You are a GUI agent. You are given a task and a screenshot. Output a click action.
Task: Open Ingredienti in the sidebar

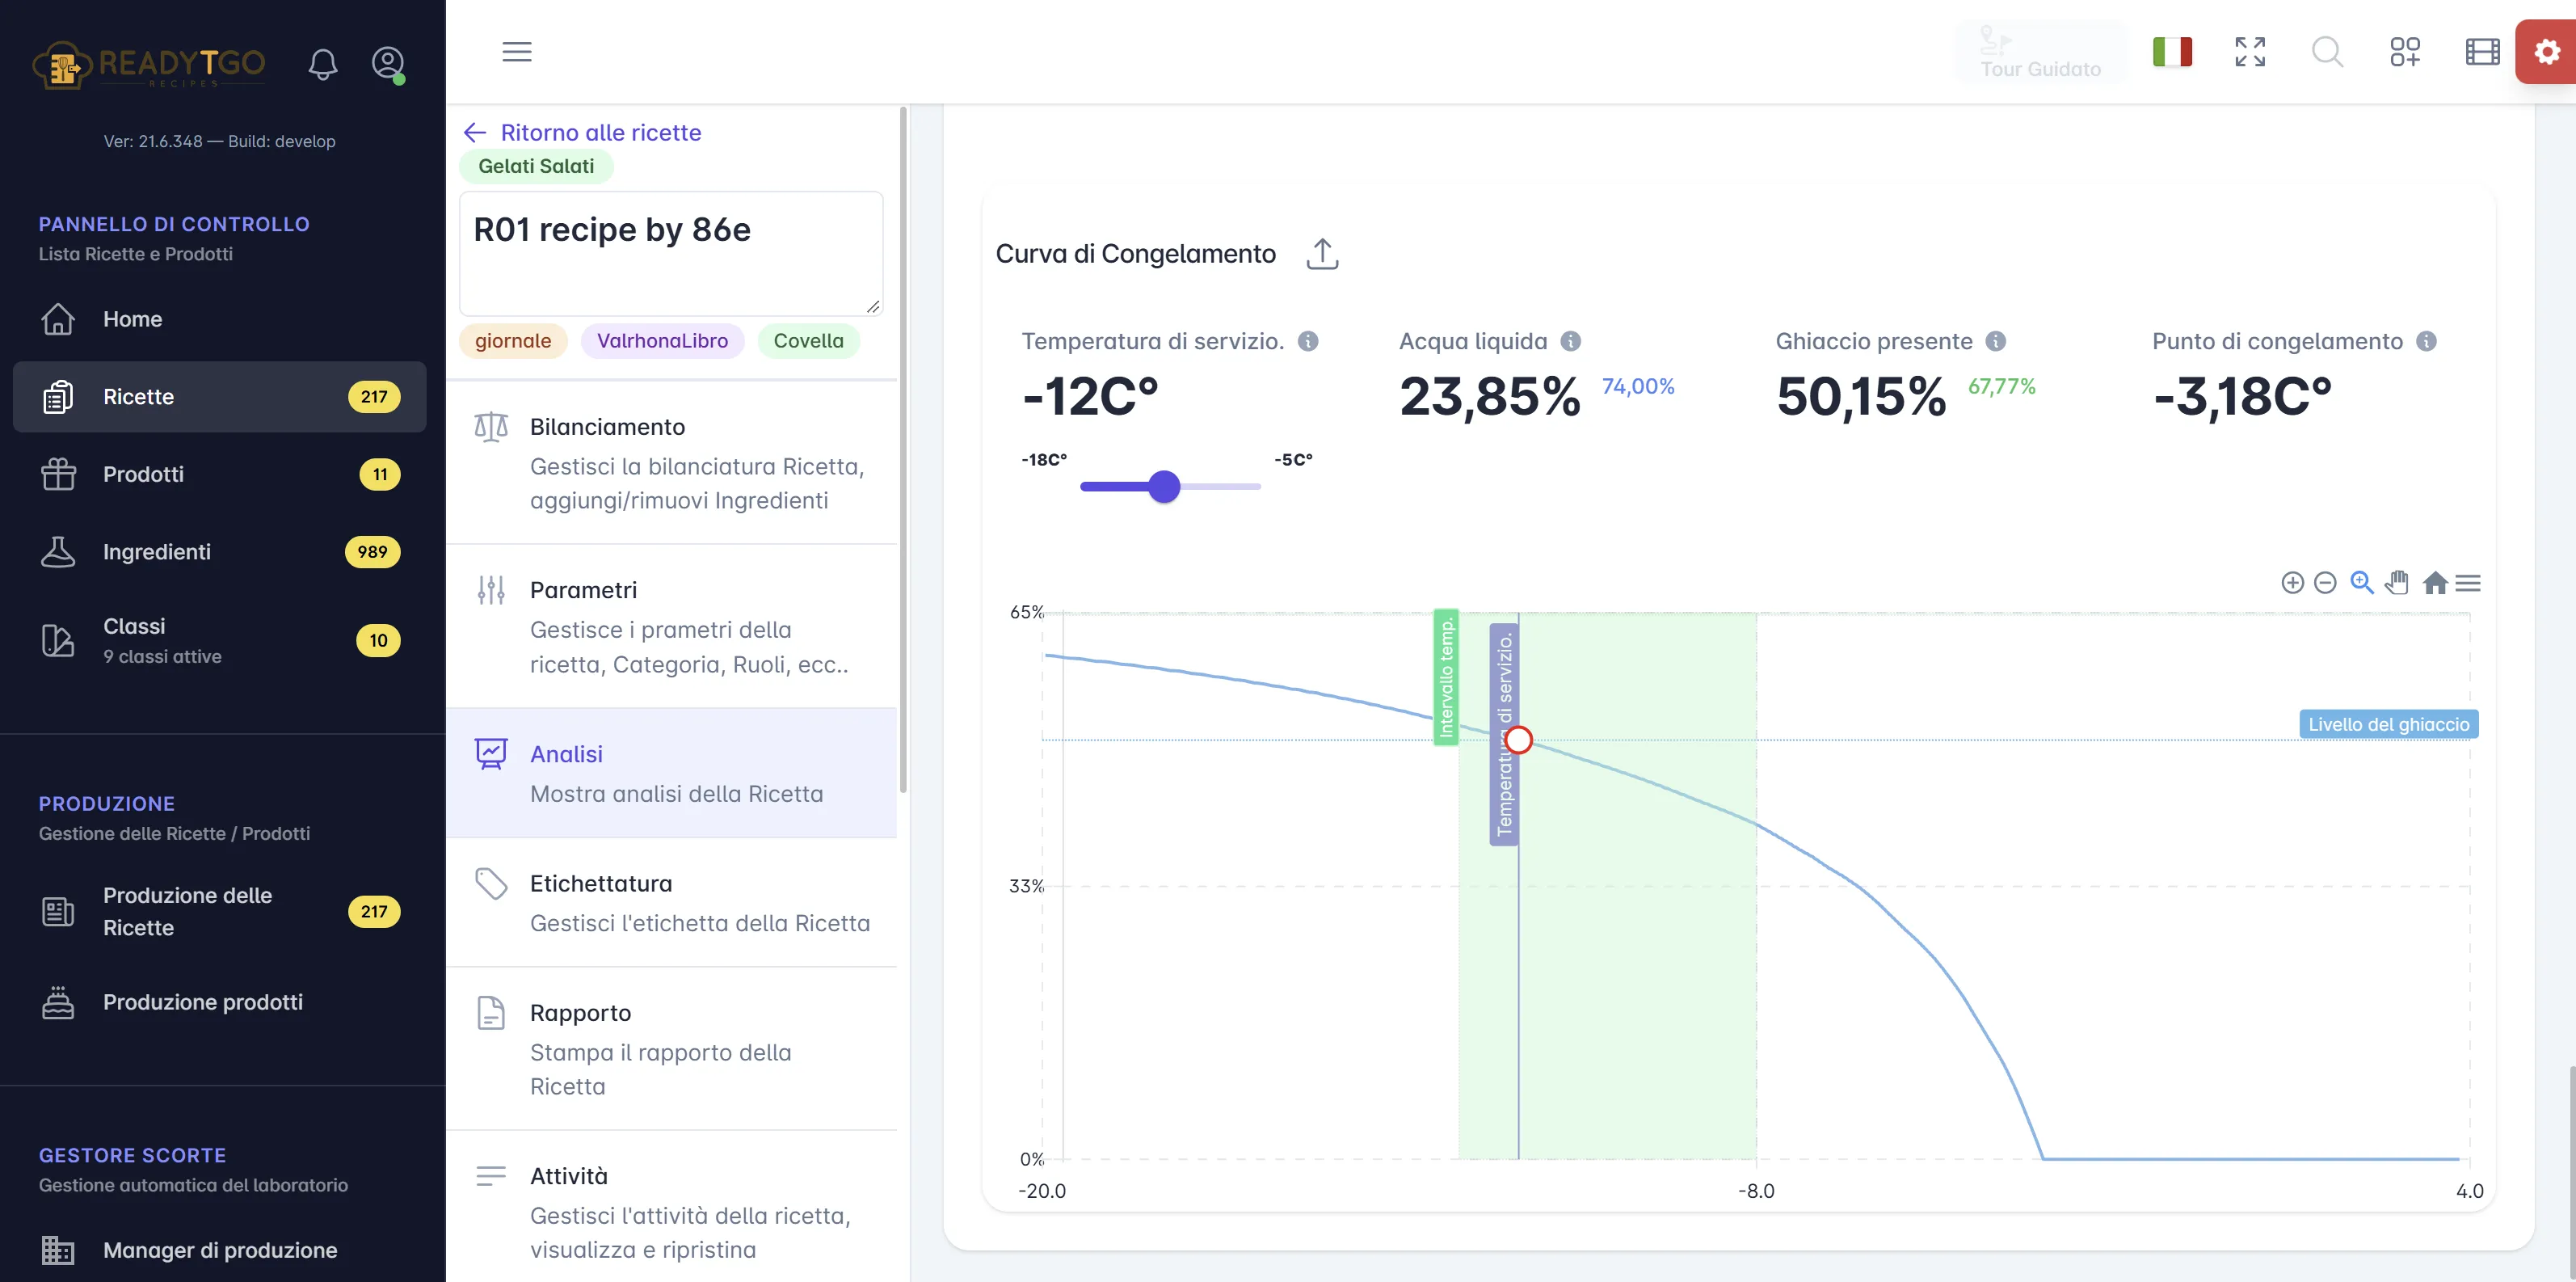pyautogui.click(x=220, y=552)
